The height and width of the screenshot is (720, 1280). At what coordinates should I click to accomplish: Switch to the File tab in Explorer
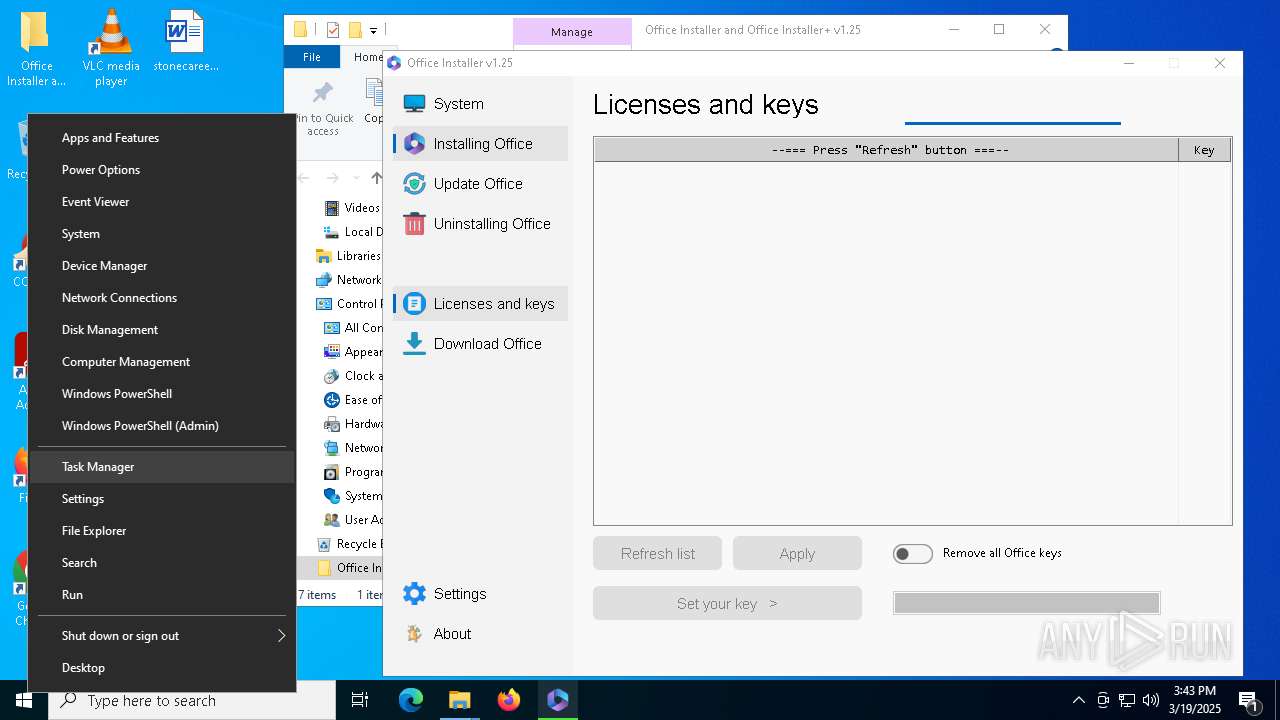312,57
